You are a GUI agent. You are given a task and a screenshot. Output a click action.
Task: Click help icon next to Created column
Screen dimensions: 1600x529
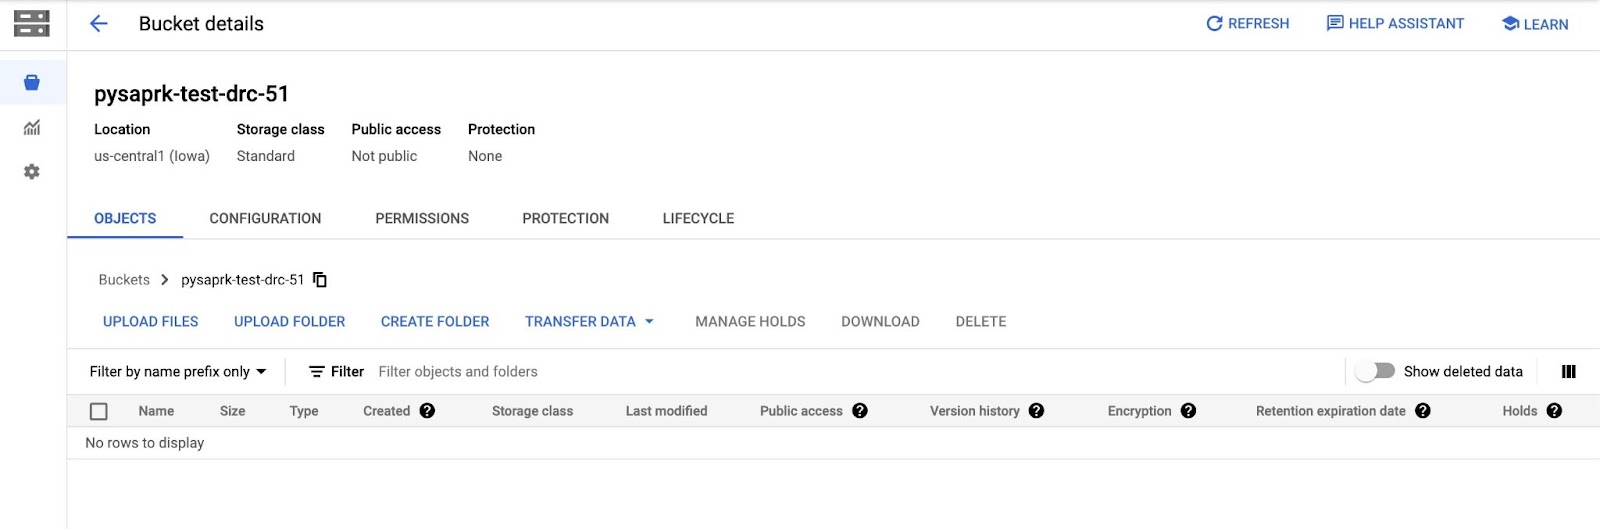427,411
